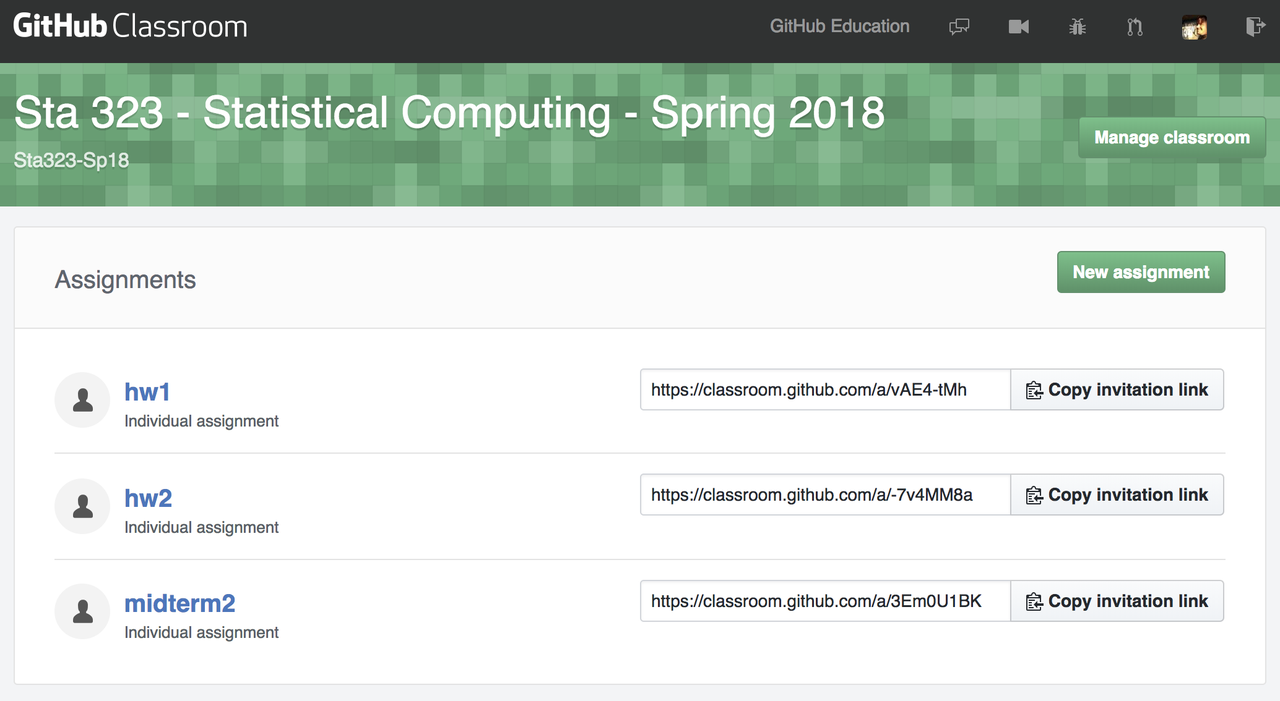This screenshot has width=1280, height=701.
Task: Create a New assignment
Action: point(1140,272)
